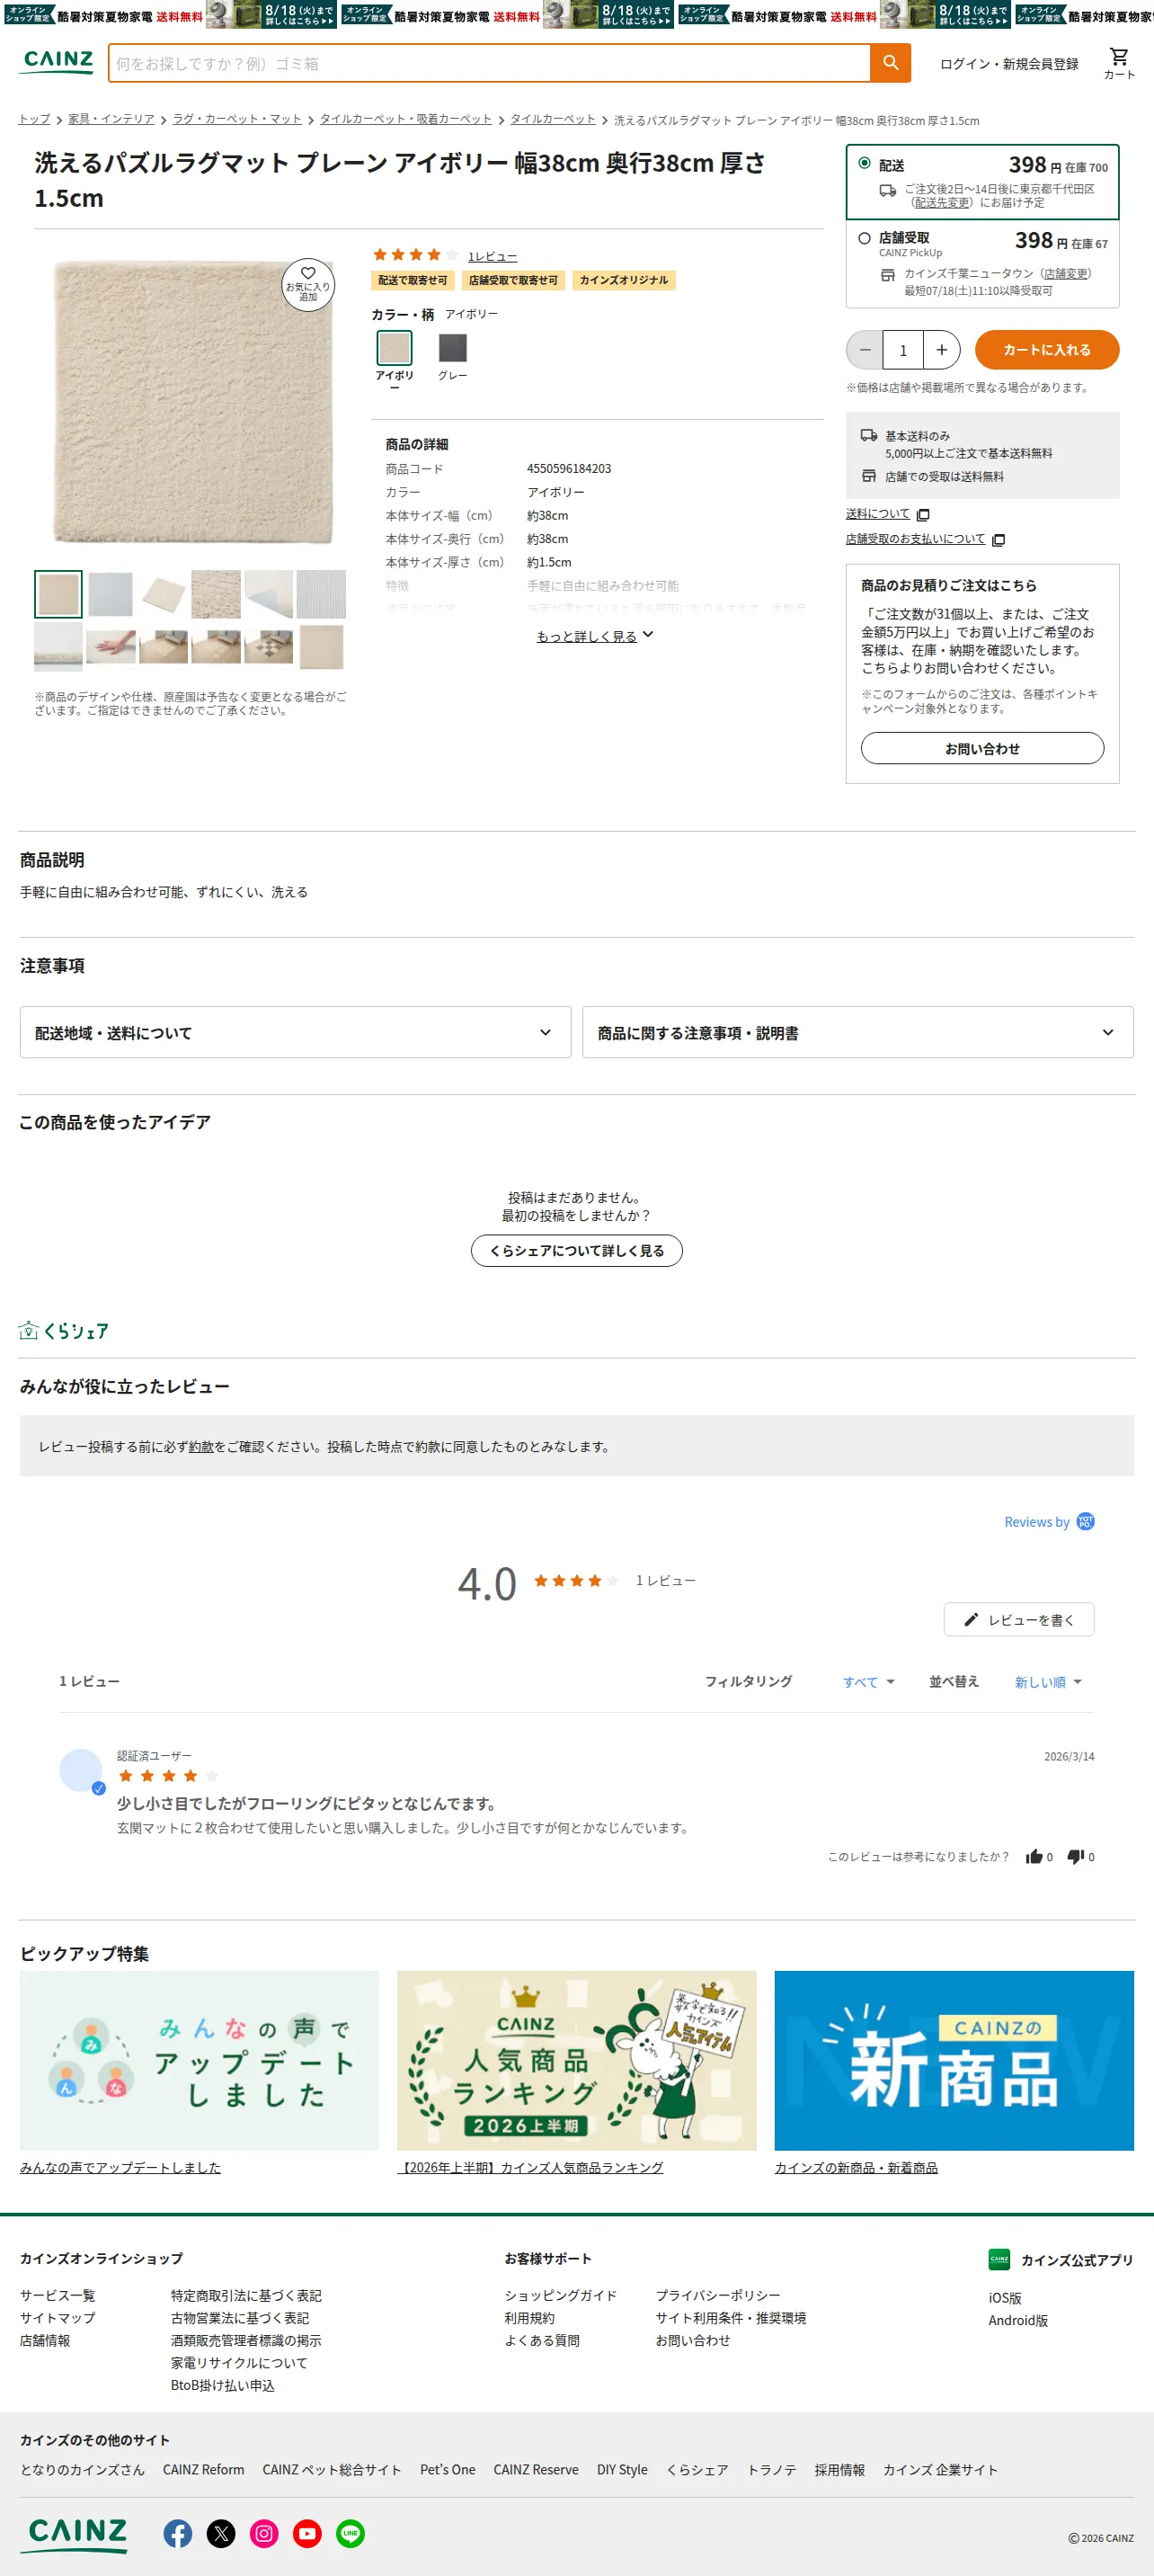The height and width of the screenshot is (2576, 1154).
Task: Open the shopping cart icon
Action: click(1119, 62)
